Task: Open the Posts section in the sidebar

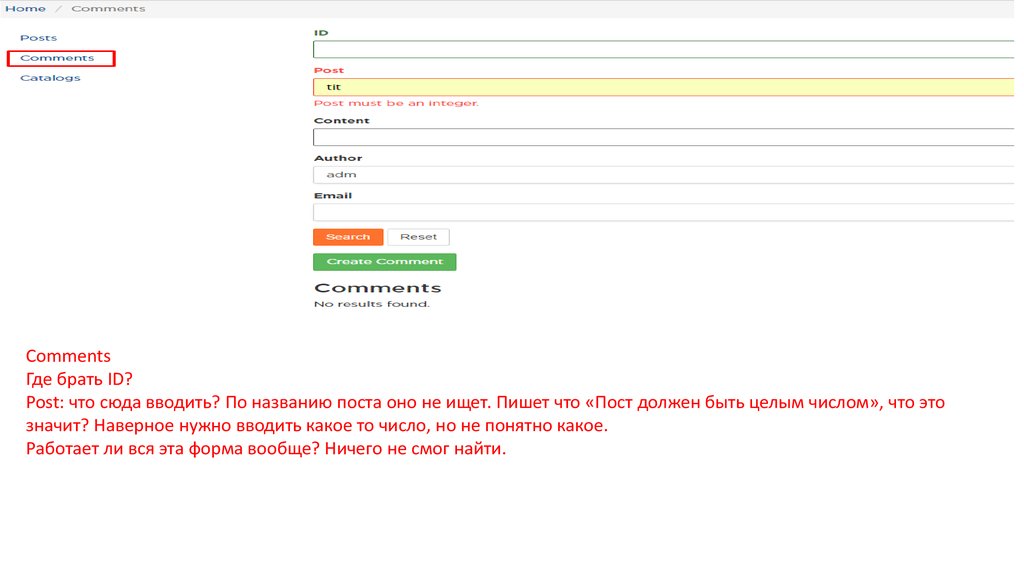Action: point(38,38)
